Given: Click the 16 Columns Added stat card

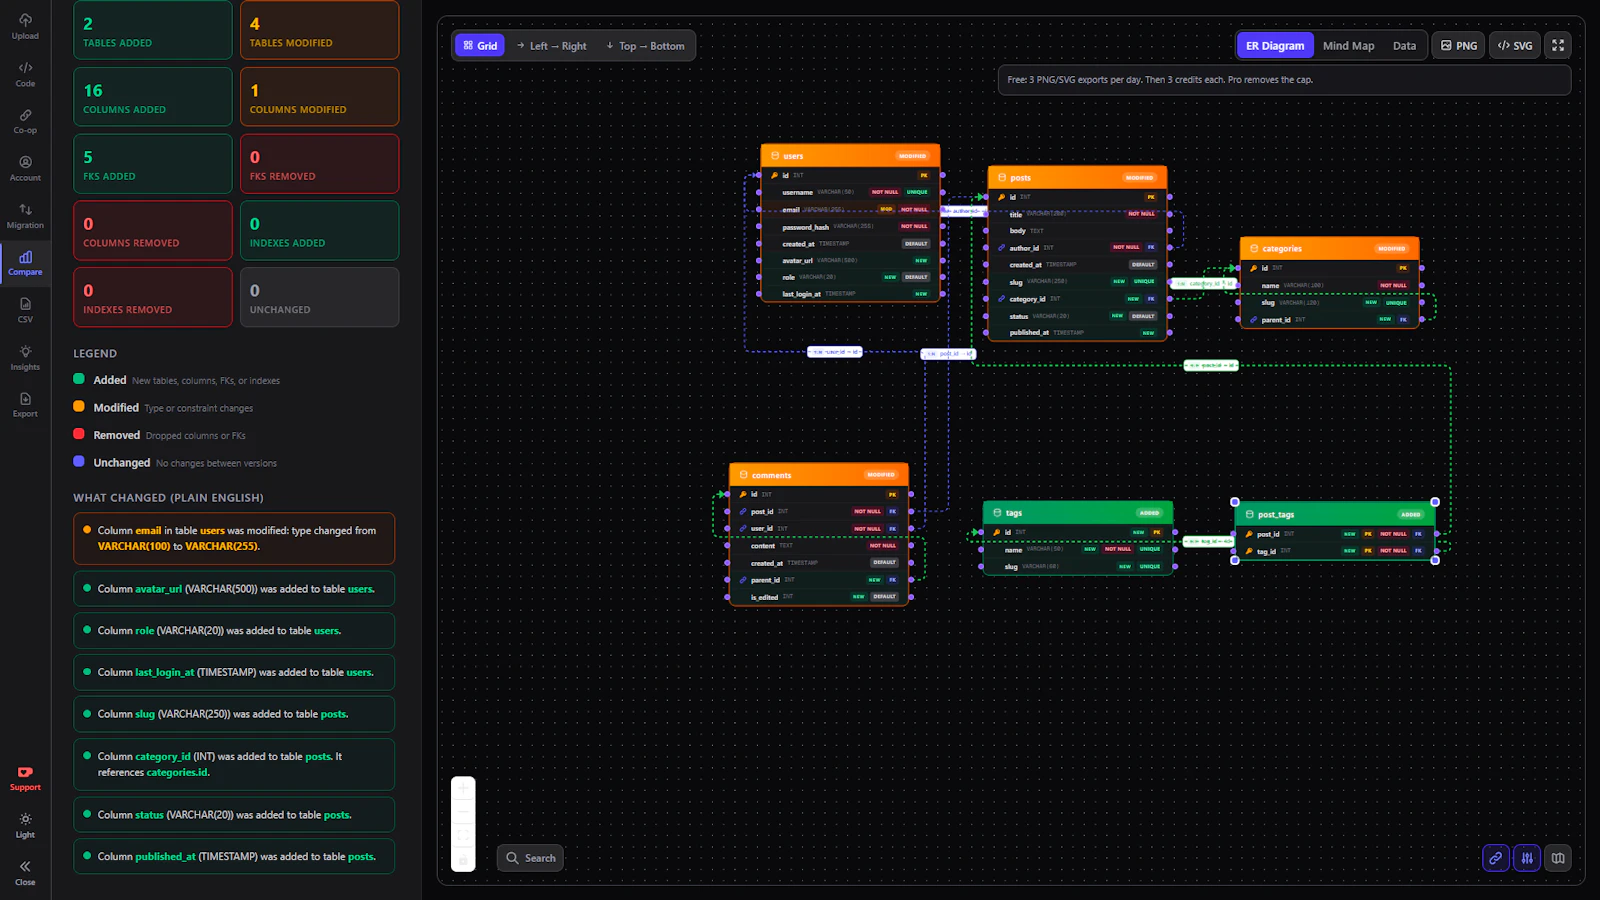Looking at the screenshot, I should [x=153, y=97].
